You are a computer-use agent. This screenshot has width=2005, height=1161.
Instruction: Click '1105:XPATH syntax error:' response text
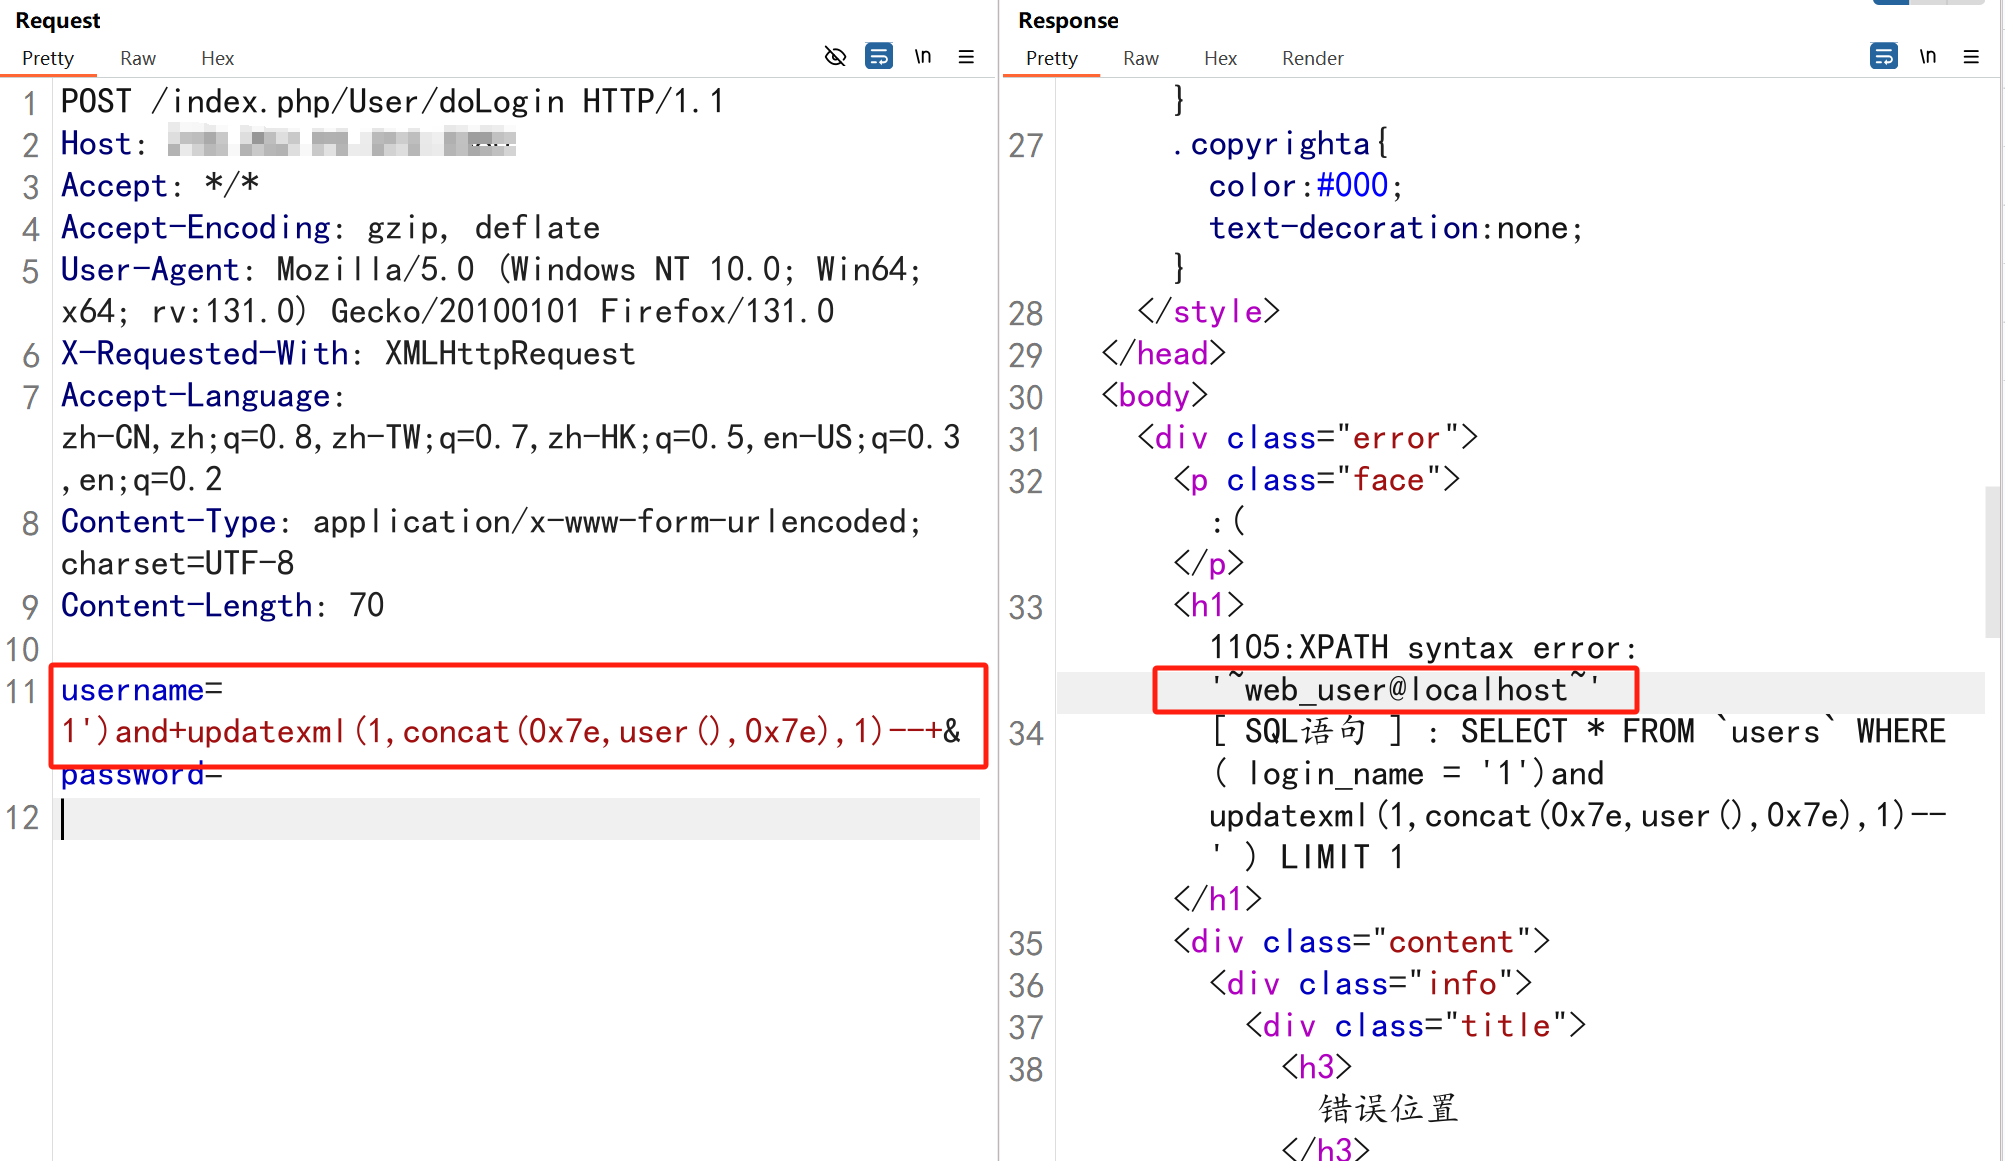(1423, 648)
